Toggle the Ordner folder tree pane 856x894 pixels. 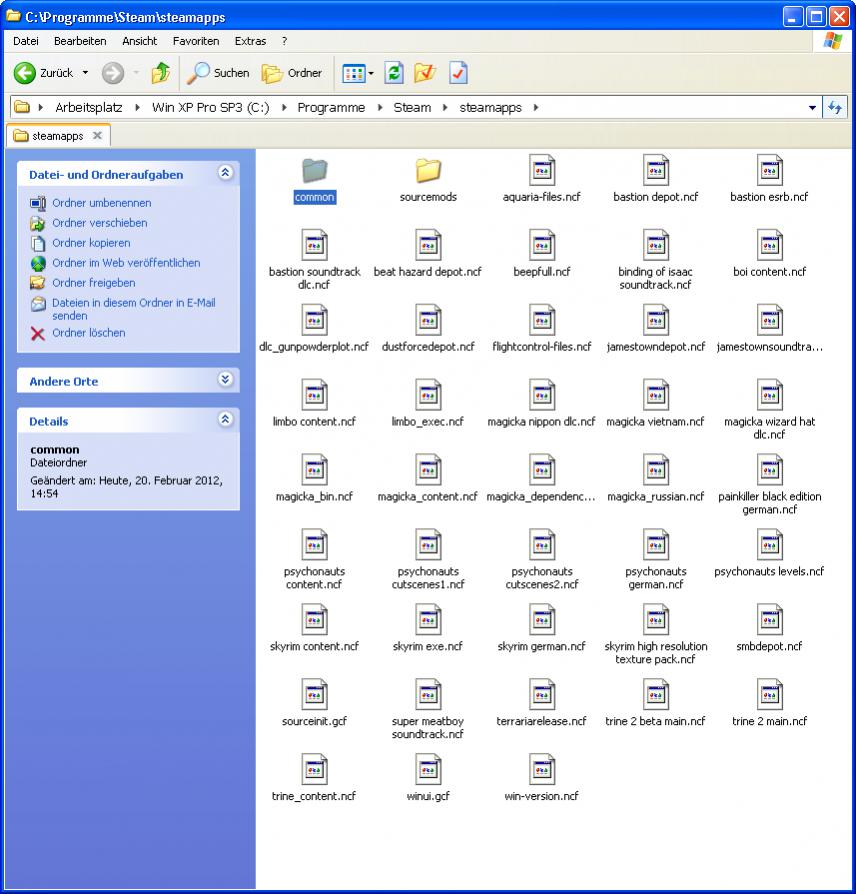click(x=291, y=73)
